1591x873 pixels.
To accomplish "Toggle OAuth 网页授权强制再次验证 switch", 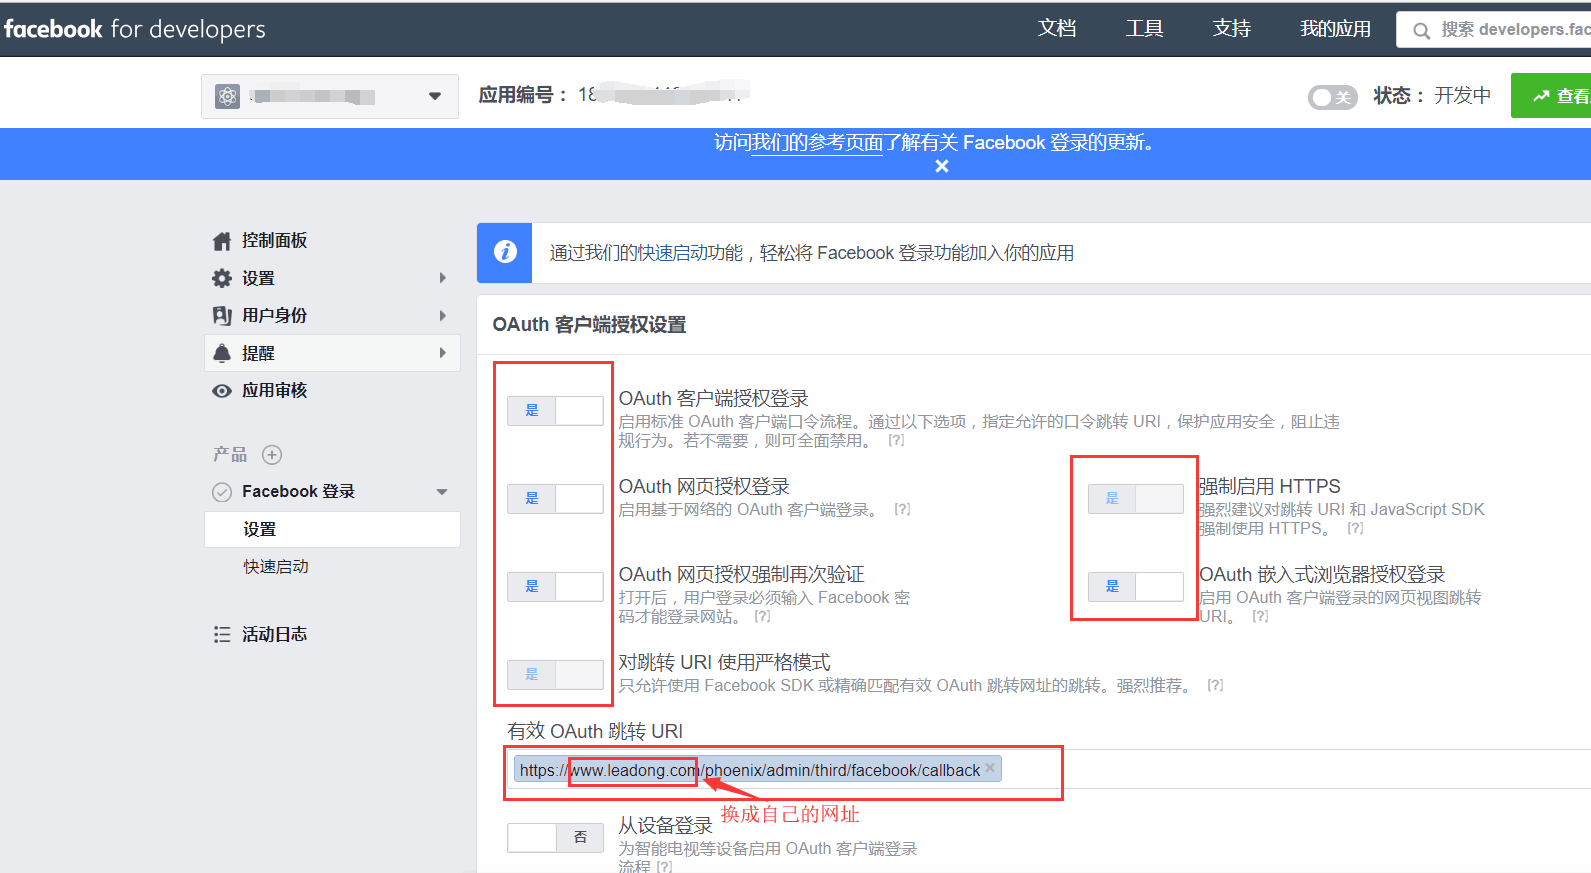I will (555, 587).
